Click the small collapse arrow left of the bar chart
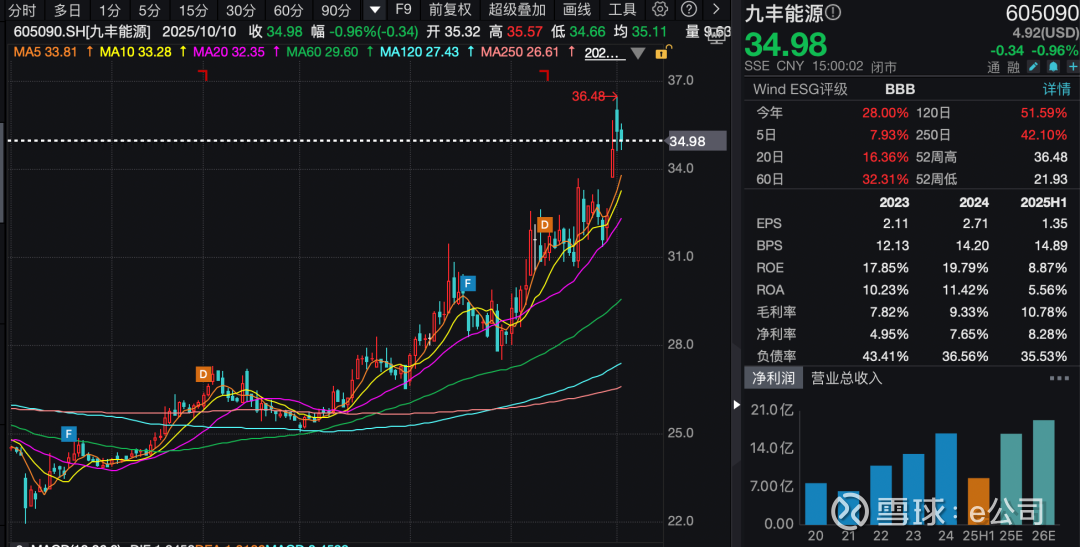The height and width of the screenshot is (547, 1080). click(x=736, y=404)
